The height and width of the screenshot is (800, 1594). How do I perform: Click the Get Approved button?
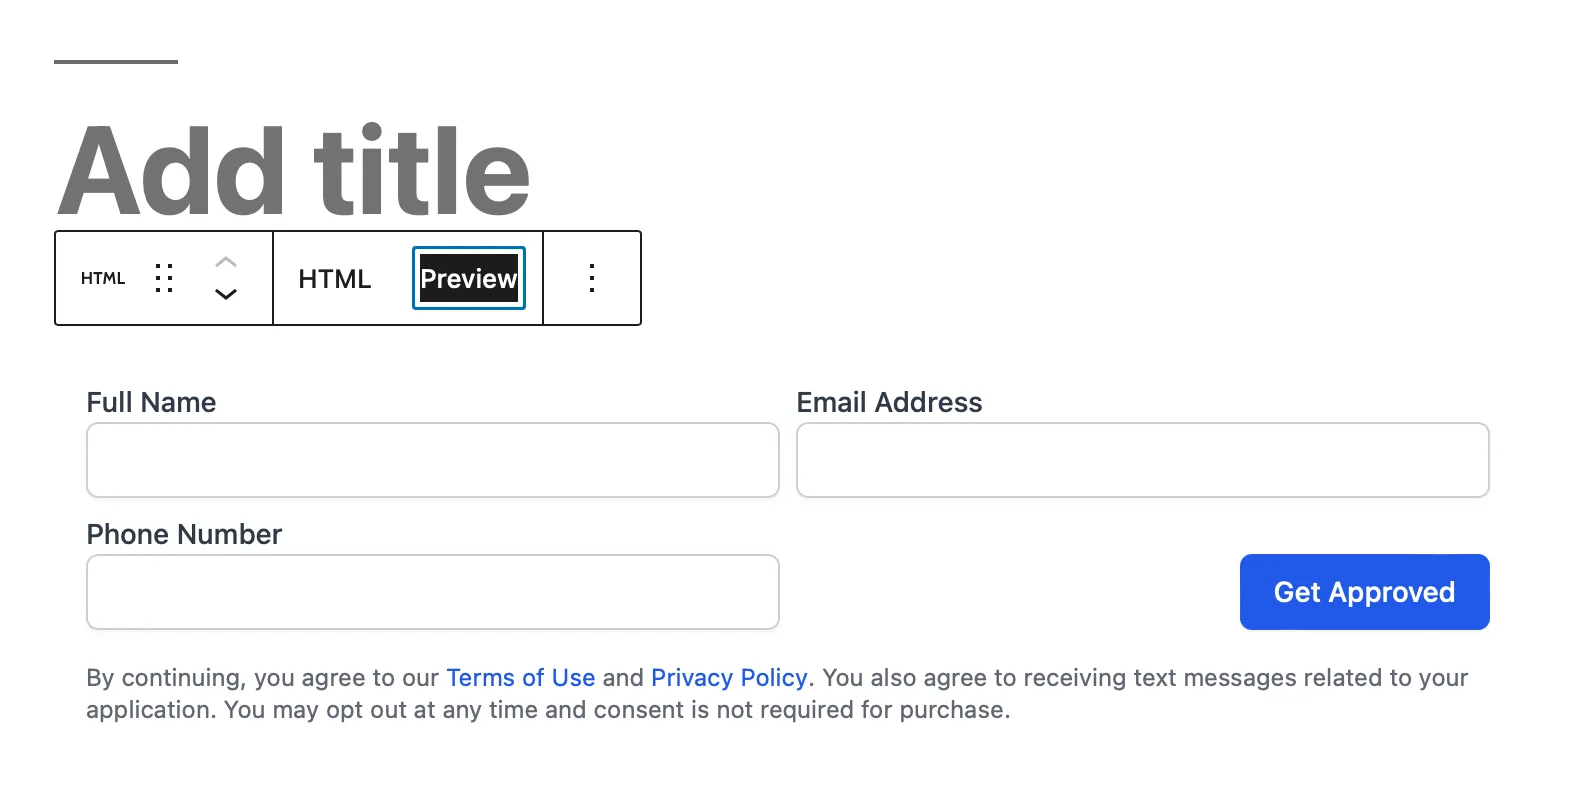click(1364, 591)
